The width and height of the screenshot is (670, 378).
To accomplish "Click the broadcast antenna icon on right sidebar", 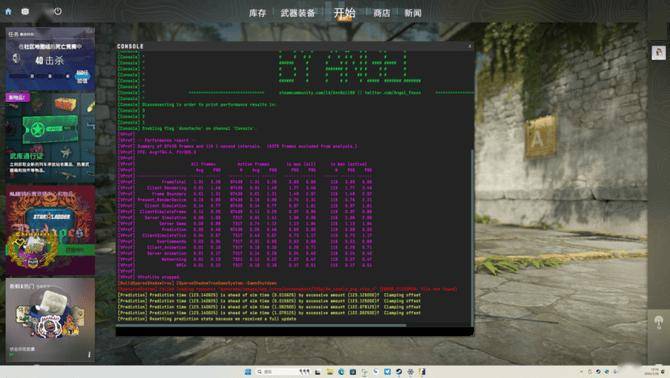I will 658,322.
